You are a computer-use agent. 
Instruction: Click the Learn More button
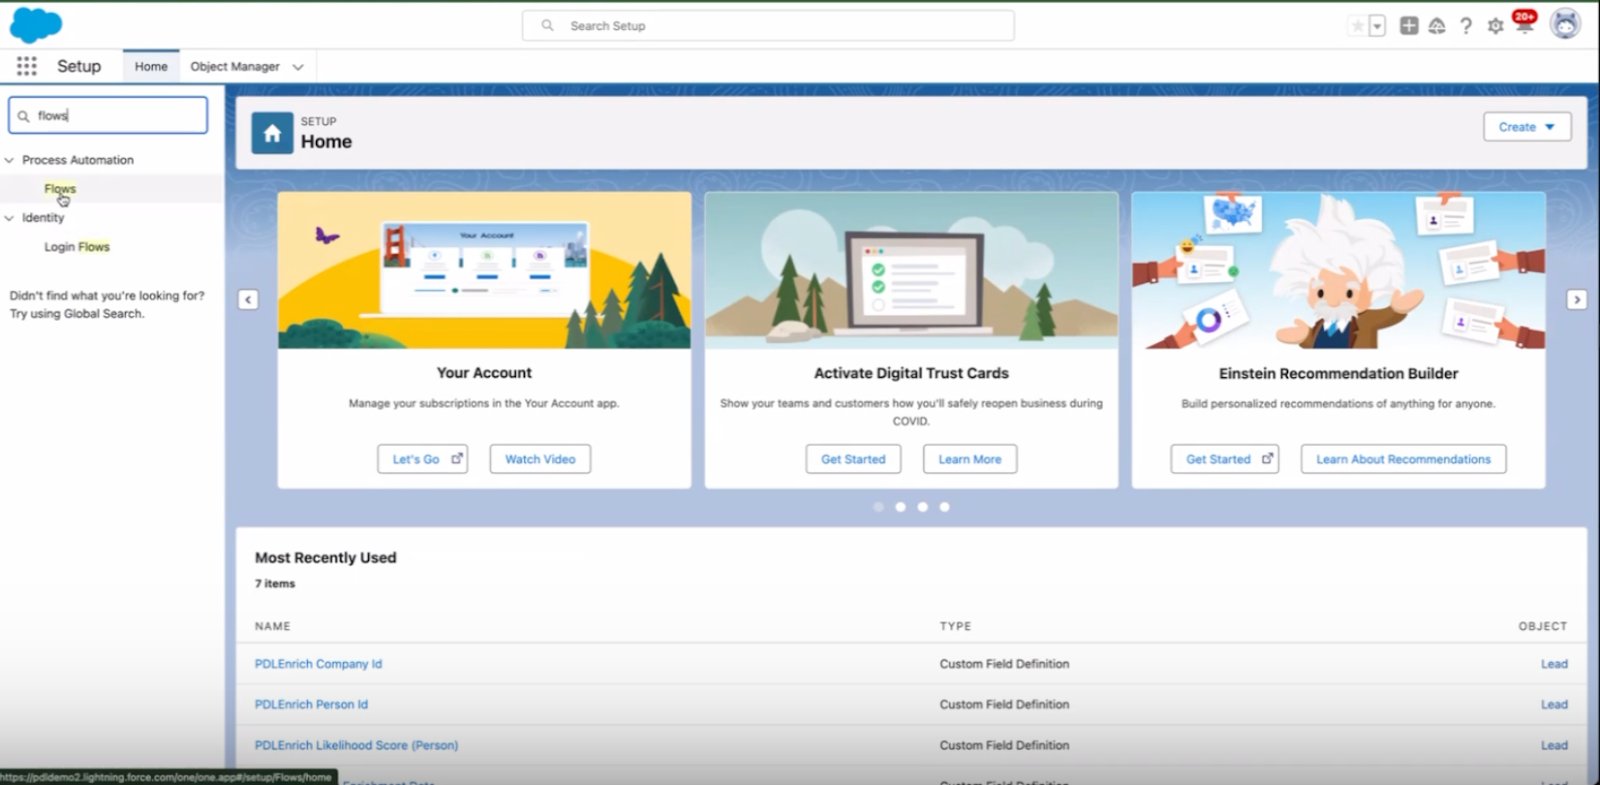(970, 459)
